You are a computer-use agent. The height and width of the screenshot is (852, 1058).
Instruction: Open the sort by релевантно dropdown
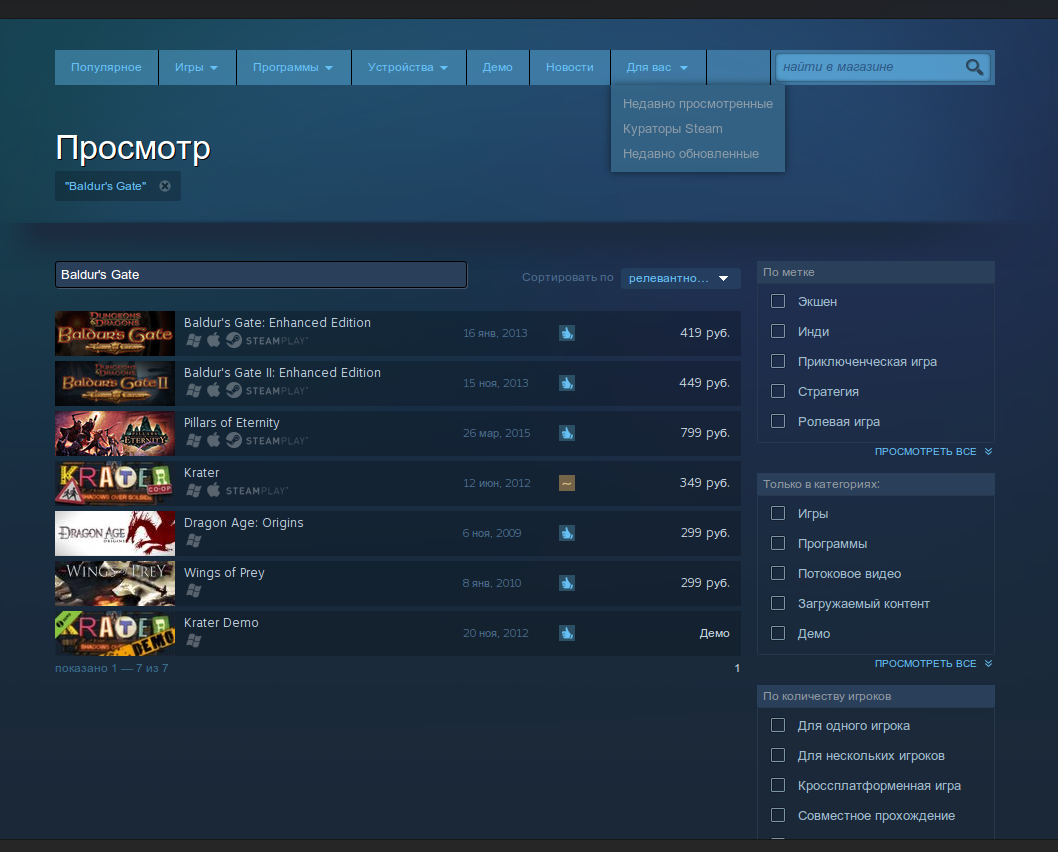click(x=680, y=278)
